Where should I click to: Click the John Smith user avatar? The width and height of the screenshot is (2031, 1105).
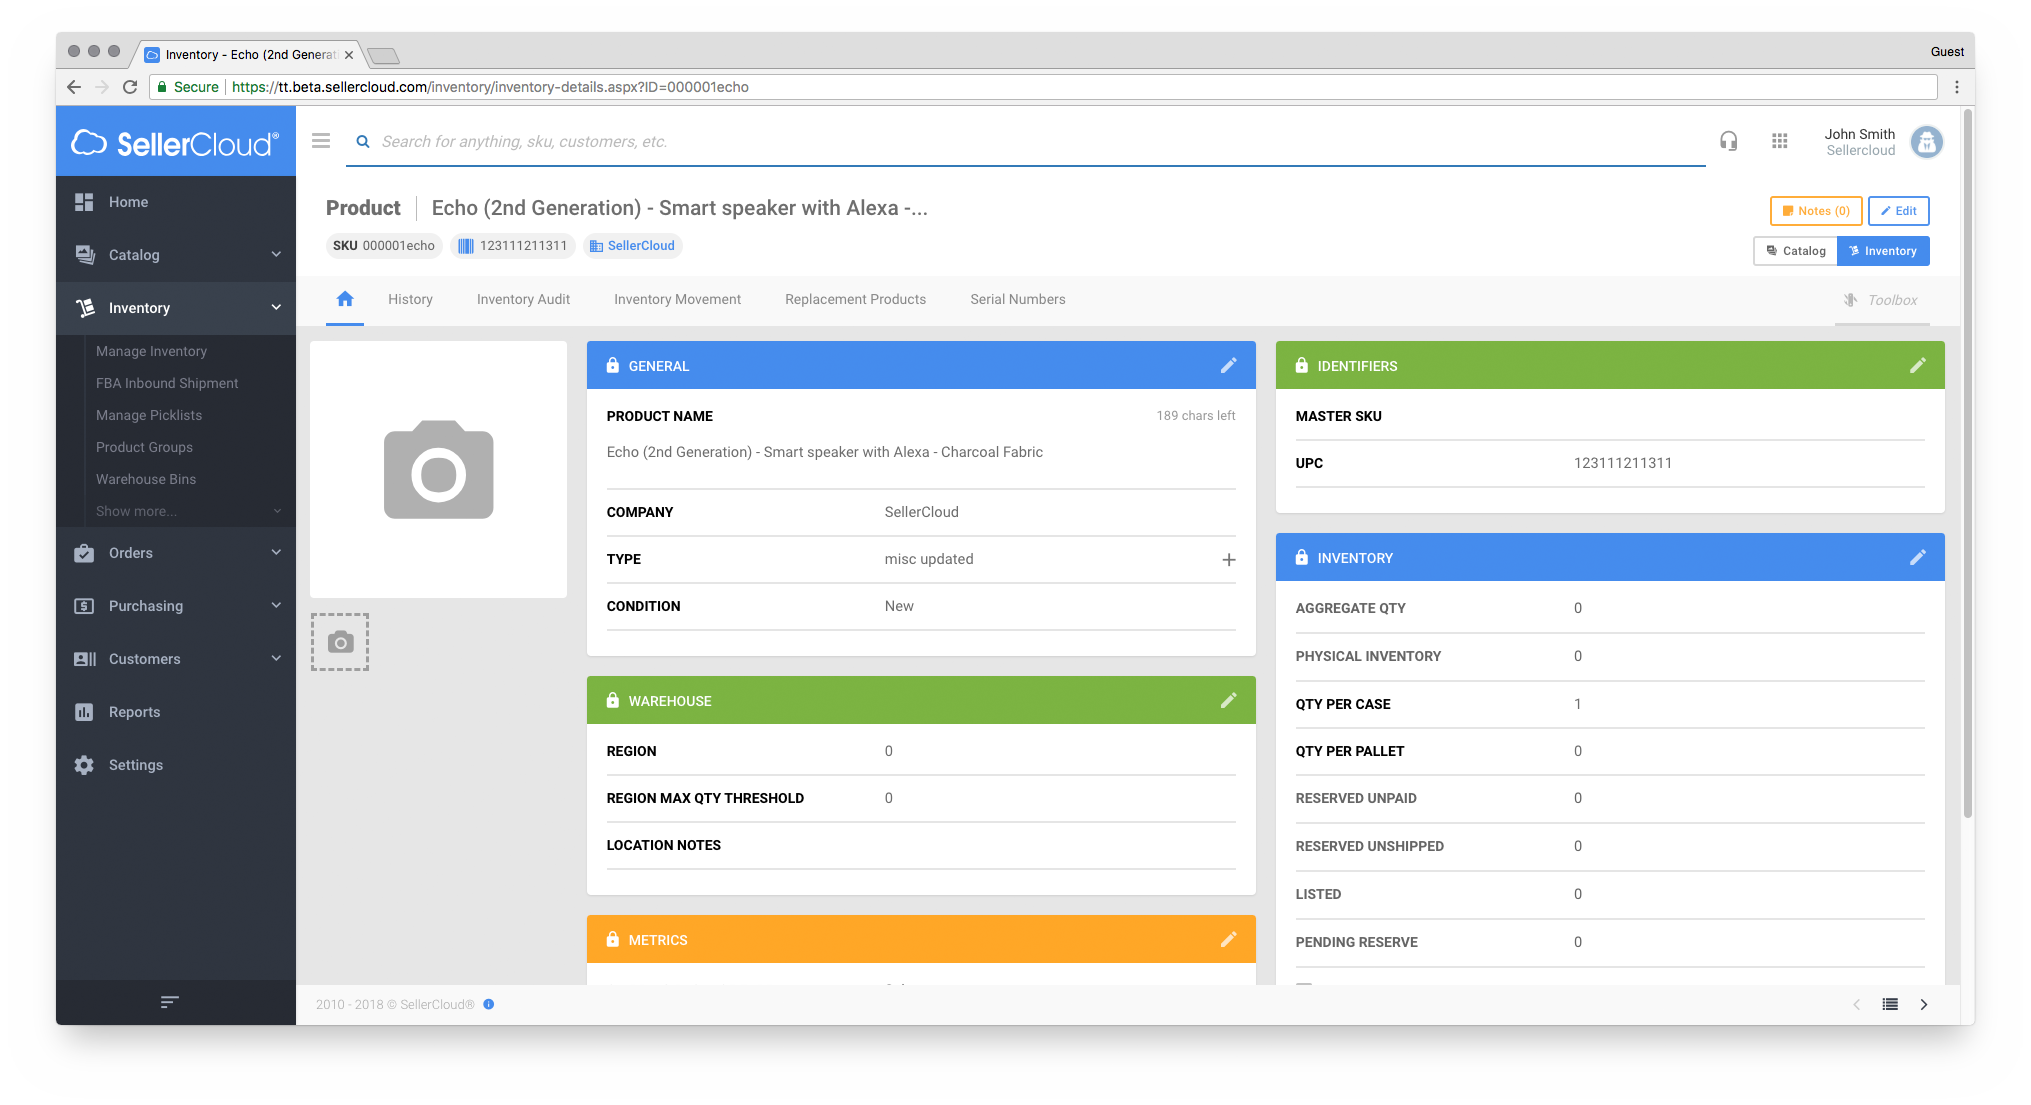tap(1927, 142)
